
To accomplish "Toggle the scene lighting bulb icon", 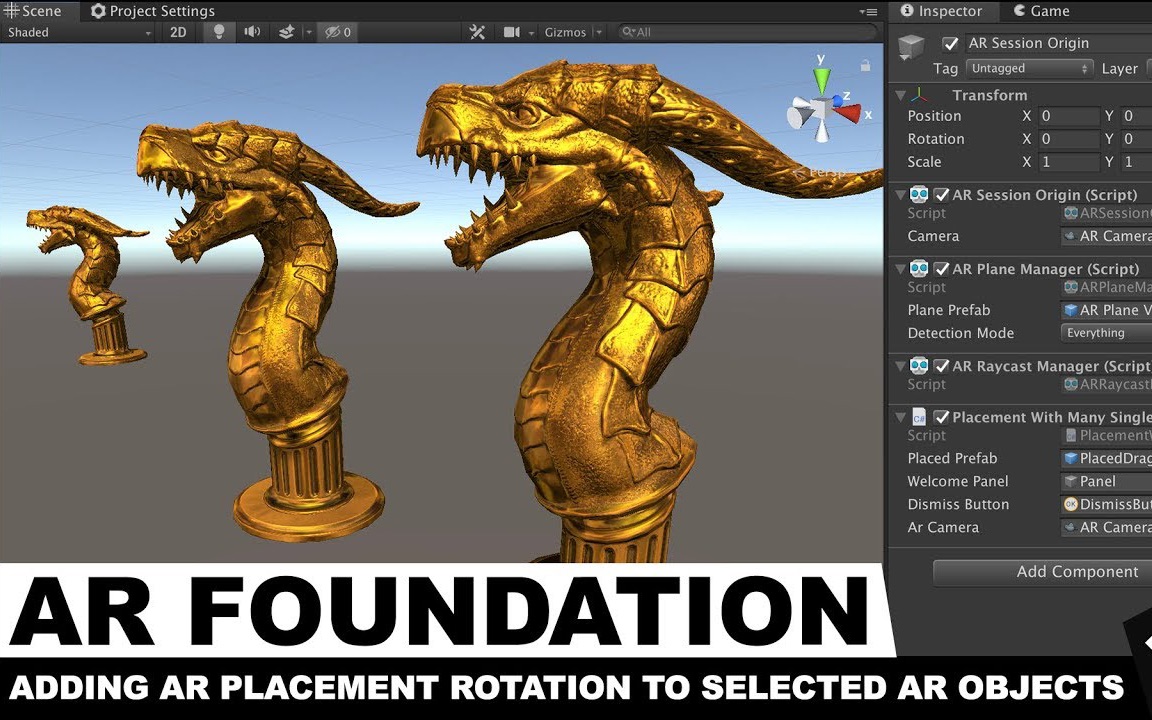I will coord(219,32).
